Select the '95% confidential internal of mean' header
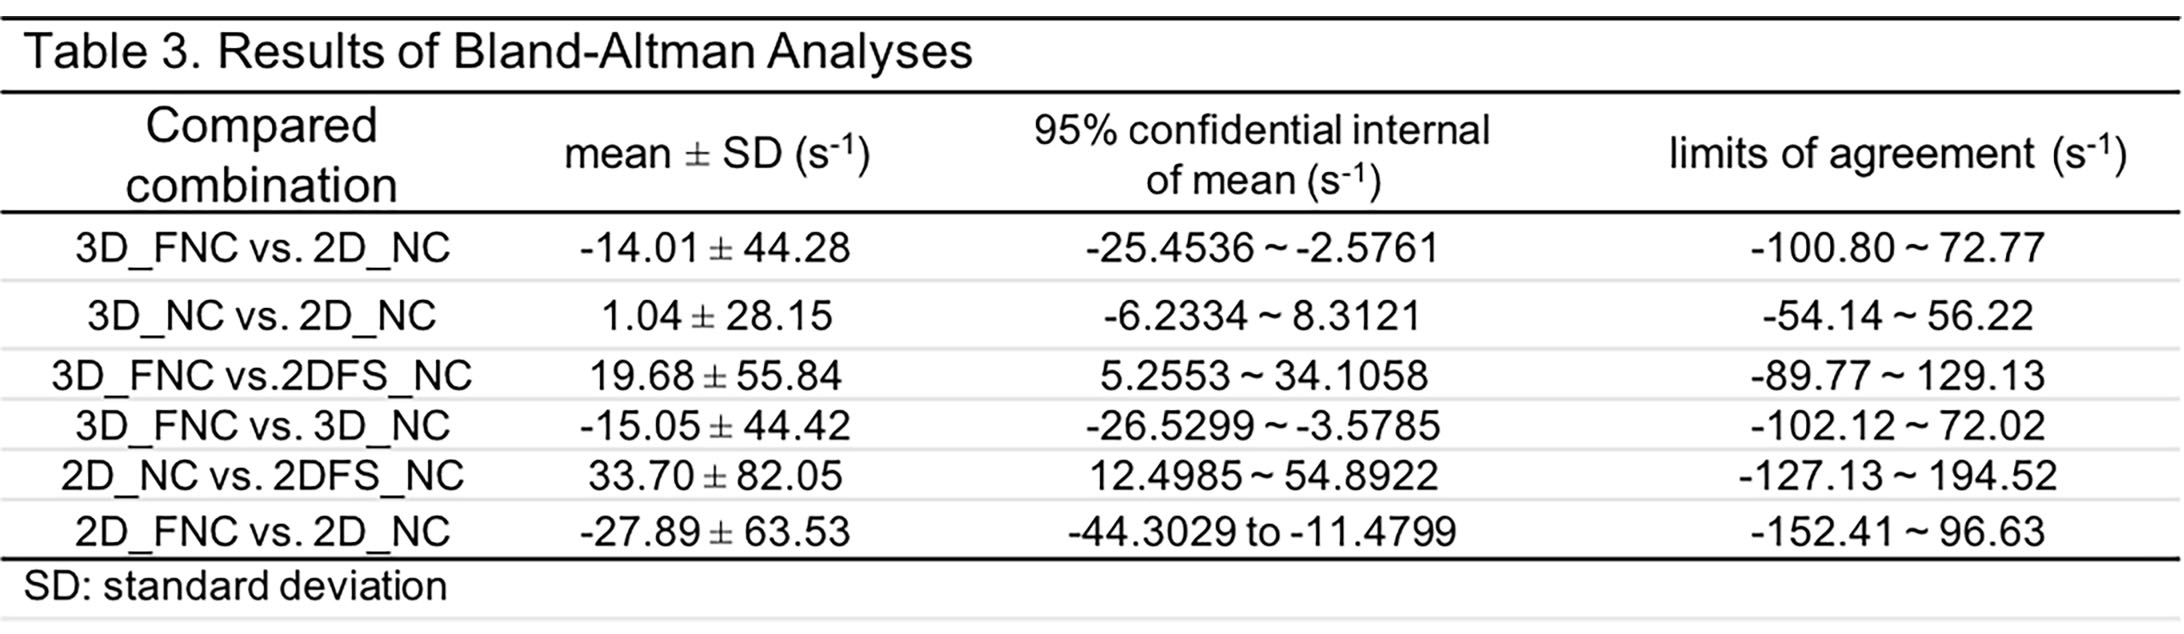This screenshot has height=634, width=2184. (x=1262, y=155)
